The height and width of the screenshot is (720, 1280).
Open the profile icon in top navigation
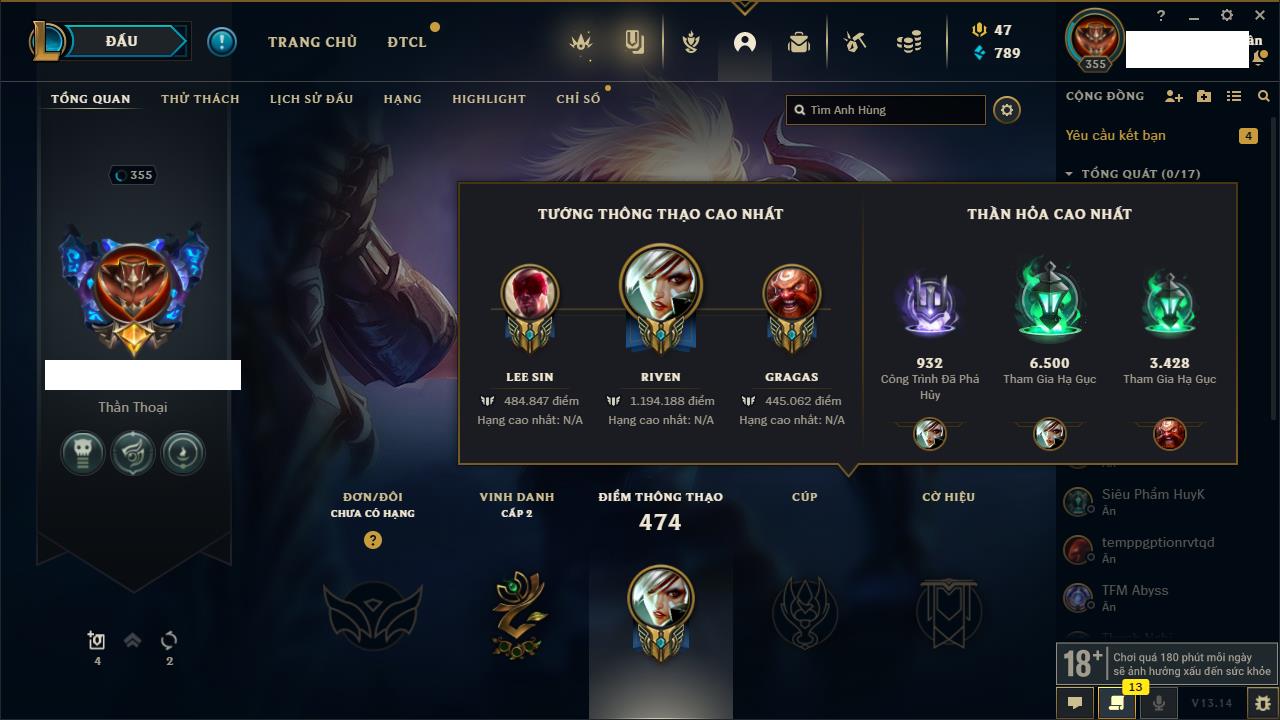coord(745,42)
